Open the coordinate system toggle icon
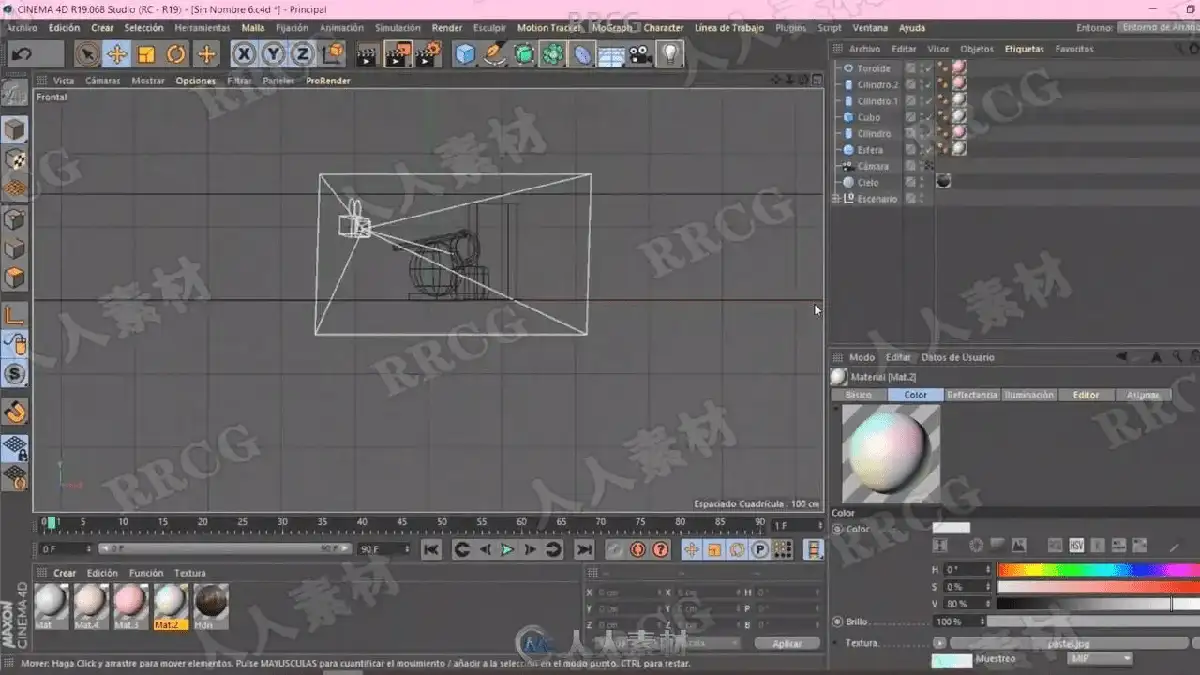Viewport: 1200px width, 675px height. coord(333,54)
